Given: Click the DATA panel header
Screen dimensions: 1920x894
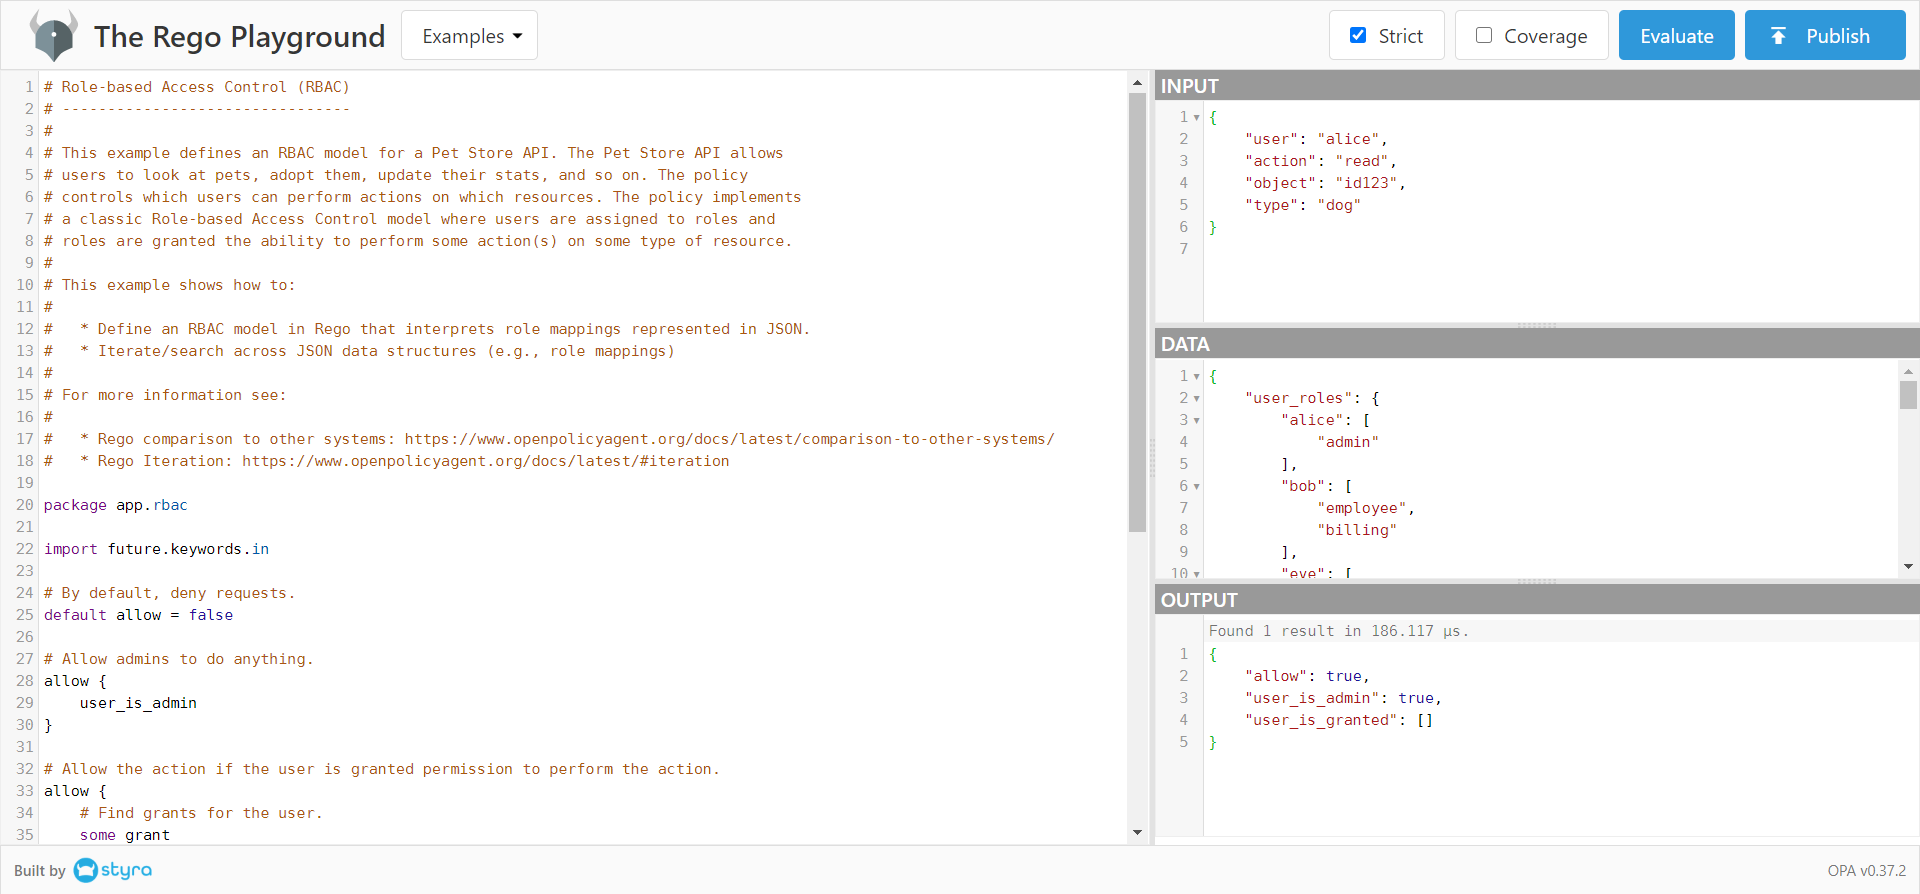Looking at the screenshot, I should [x=1537, y=344].
